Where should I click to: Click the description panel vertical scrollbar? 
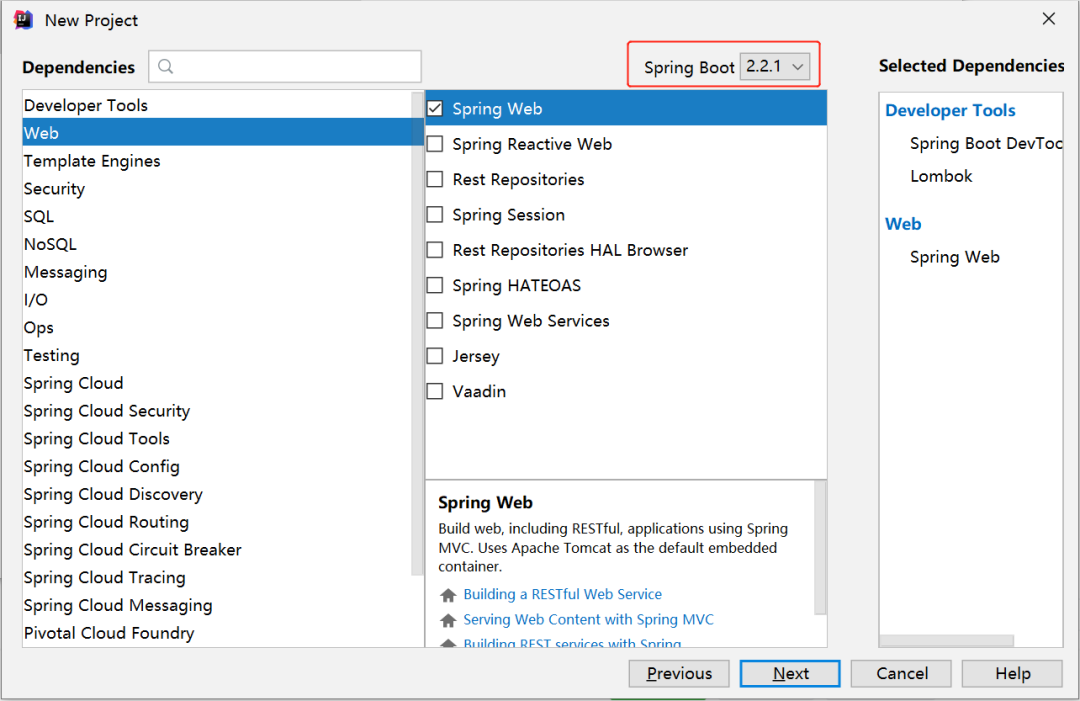pos(820,547)
